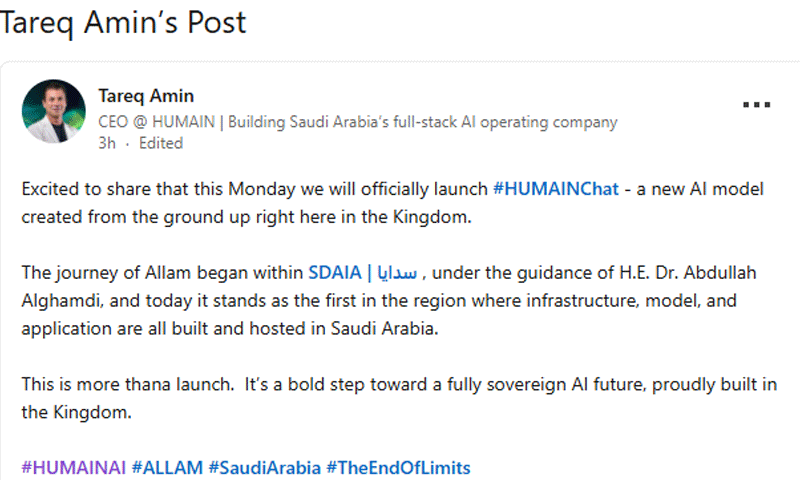Viewport: 800px width, 480px height.
Task: Follow the #HUMAINChat hashtag
Action: 556,189
